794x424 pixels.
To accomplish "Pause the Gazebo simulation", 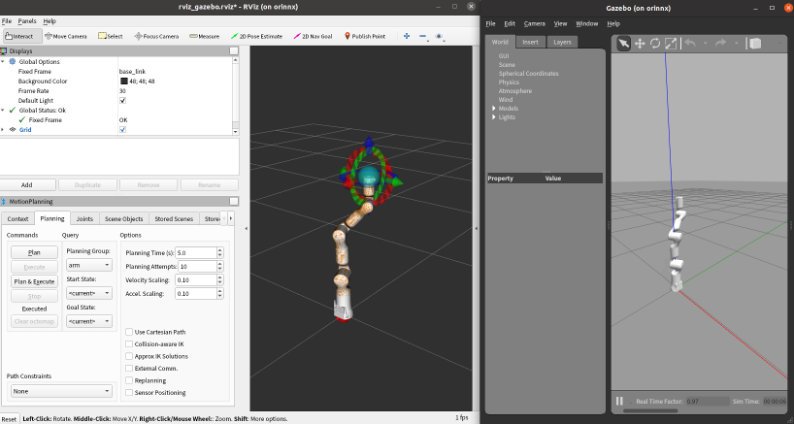I will tap(620, 401).
